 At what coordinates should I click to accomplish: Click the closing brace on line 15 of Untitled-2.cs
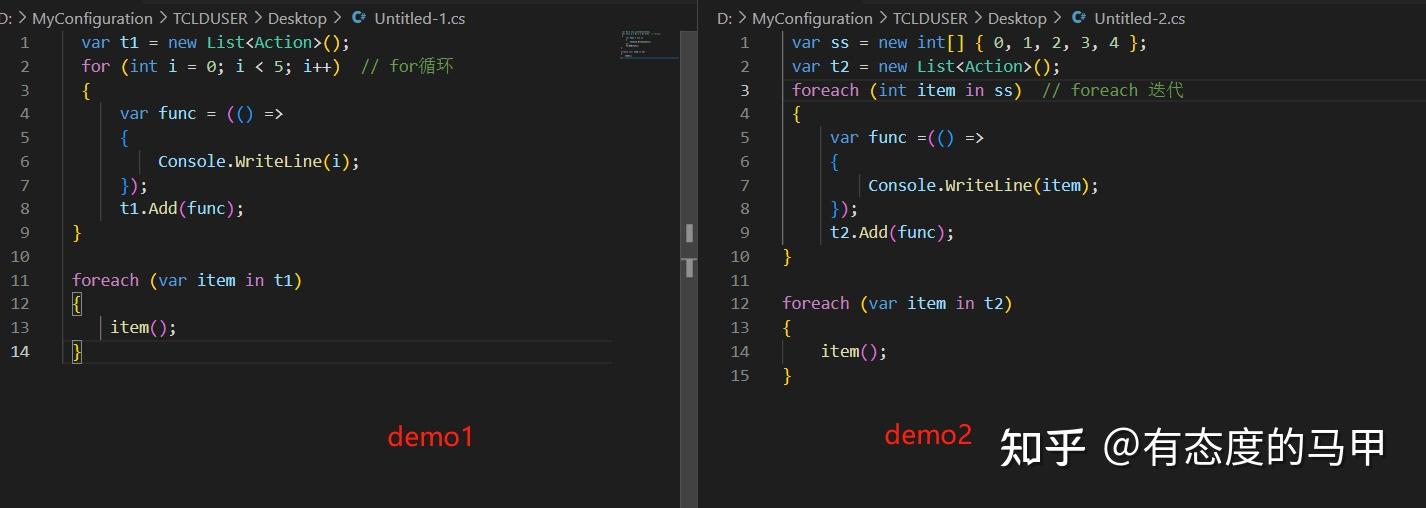tap(787, 375)
